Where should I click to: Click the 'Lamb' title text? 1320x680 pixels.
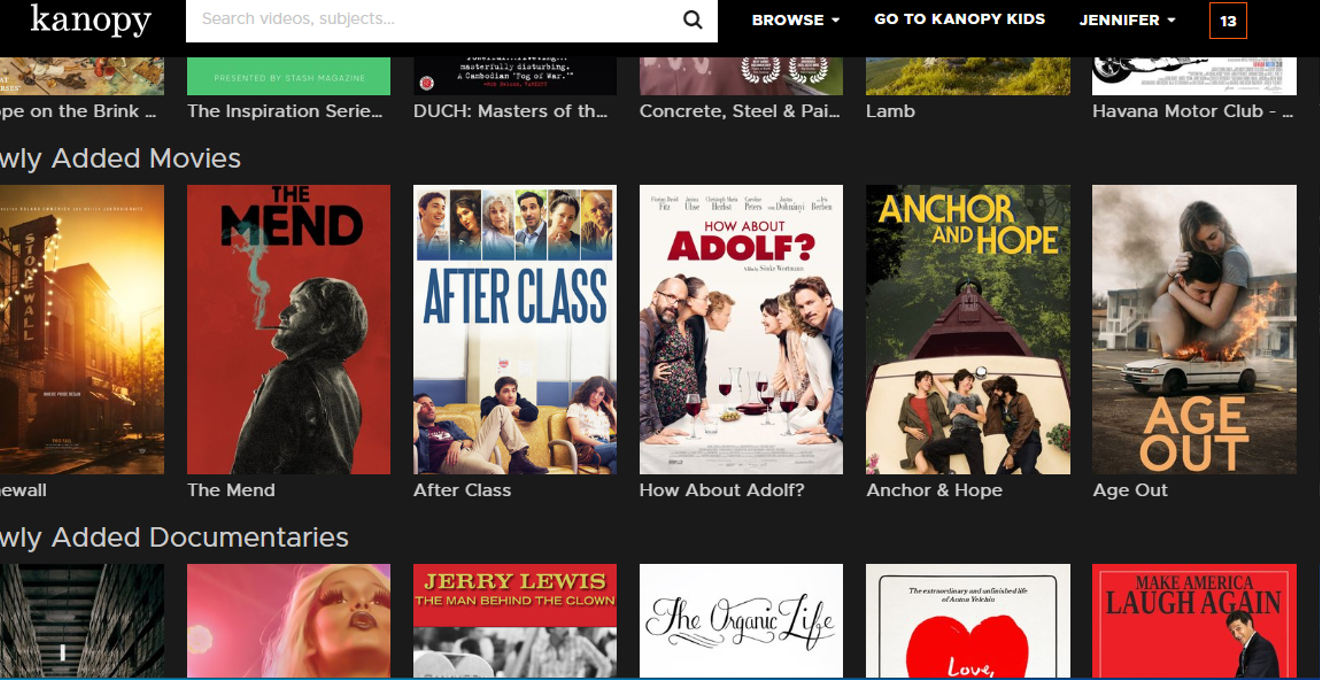click(890, 111)
